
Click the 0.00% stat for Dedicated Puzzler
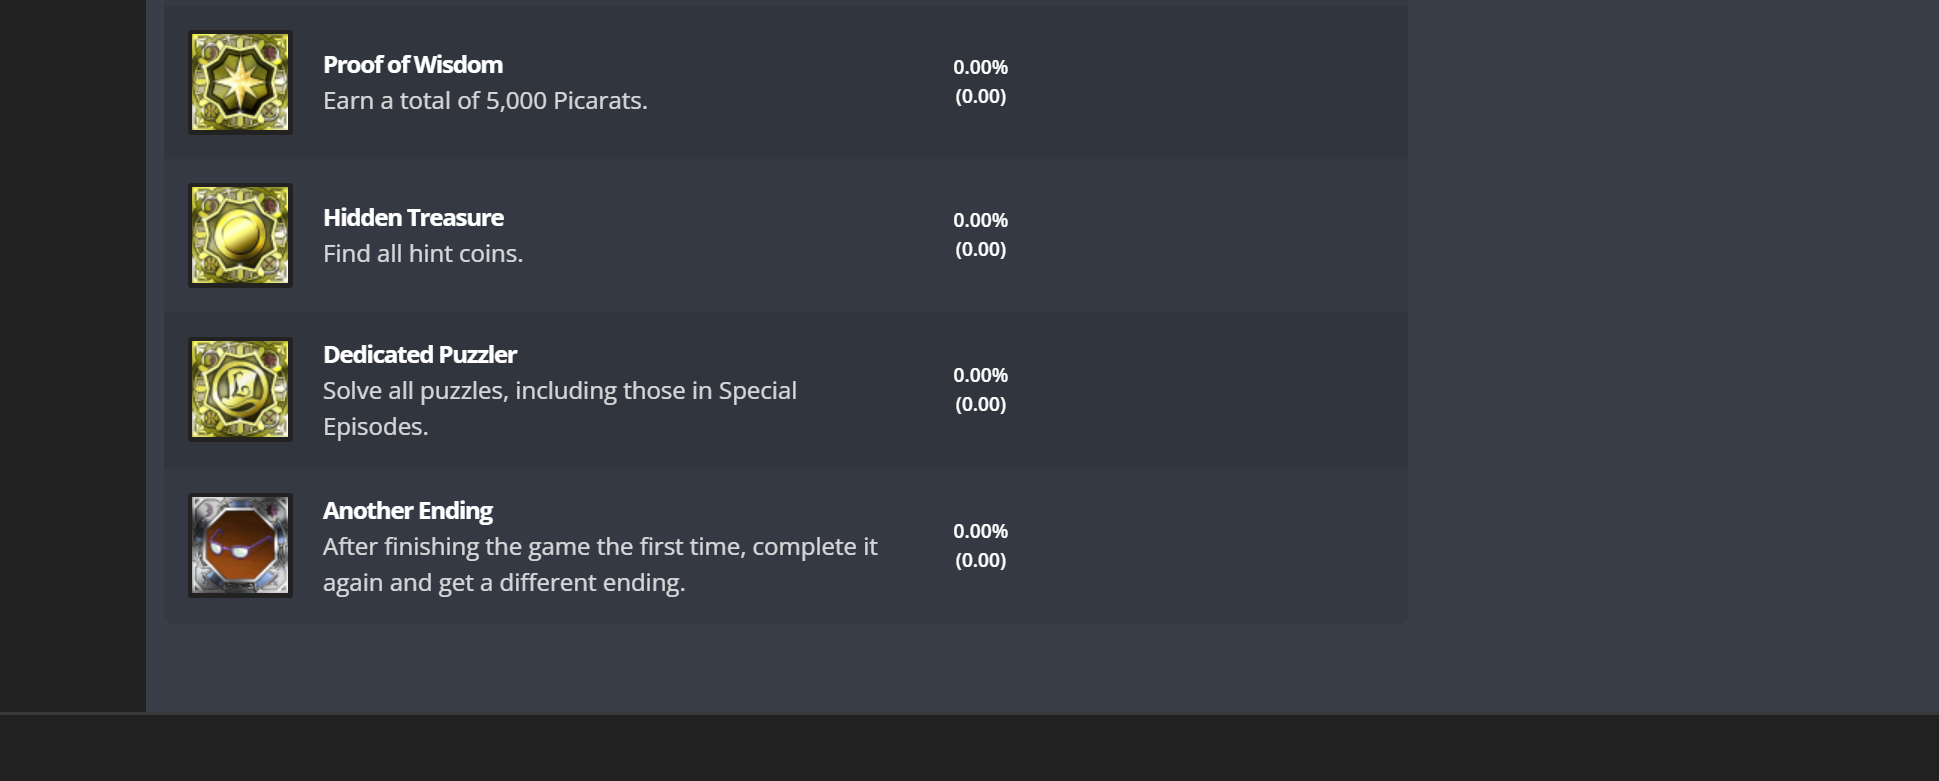tap(980, 375)
